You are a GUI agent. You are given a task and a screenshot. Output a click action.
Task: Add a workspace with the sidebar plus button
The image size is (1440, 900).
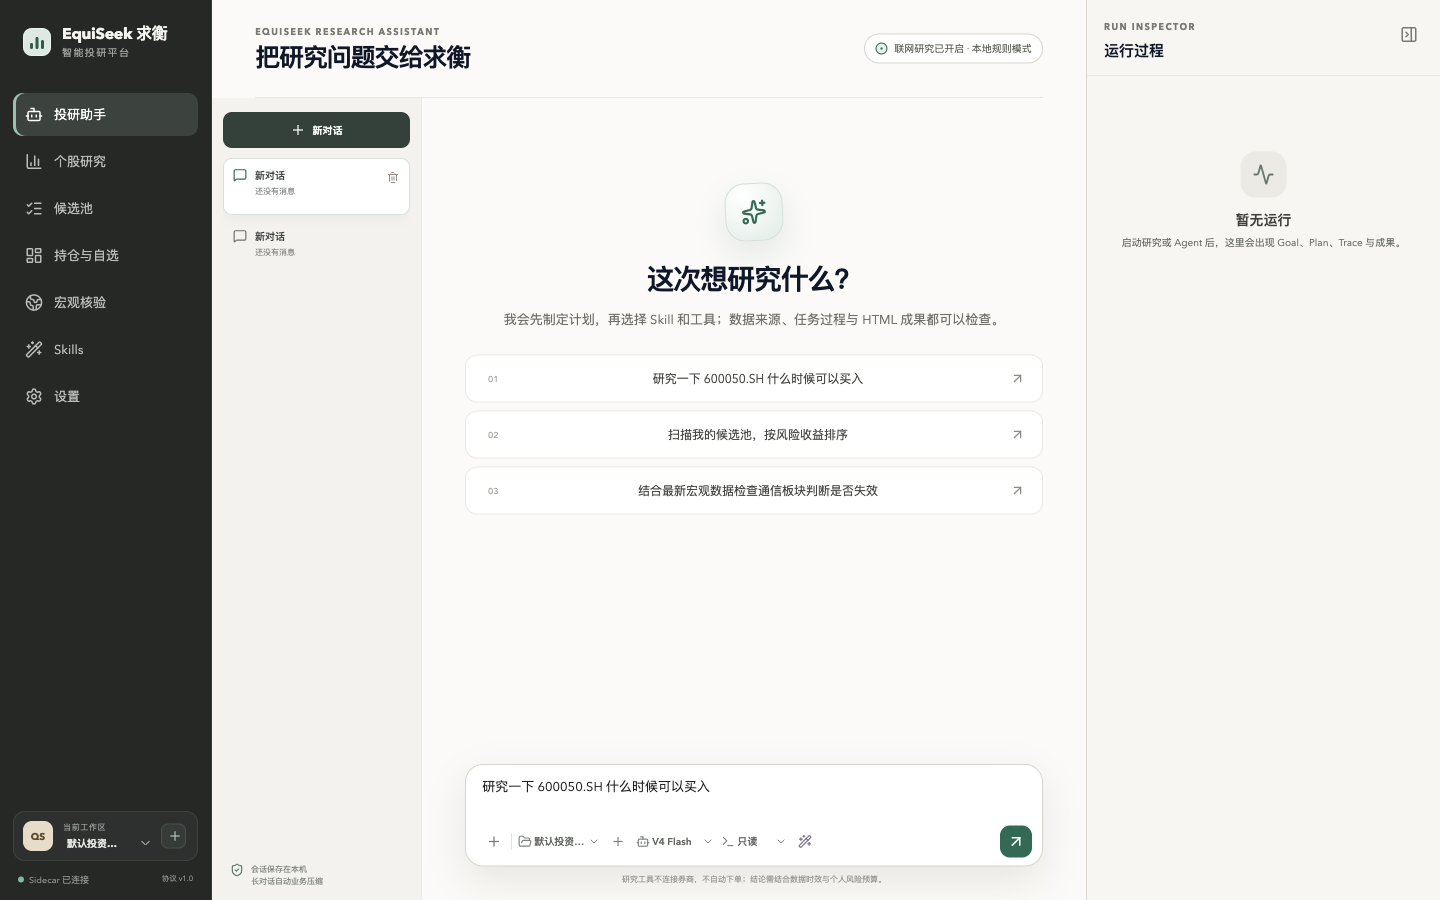(x=174, y=836)
